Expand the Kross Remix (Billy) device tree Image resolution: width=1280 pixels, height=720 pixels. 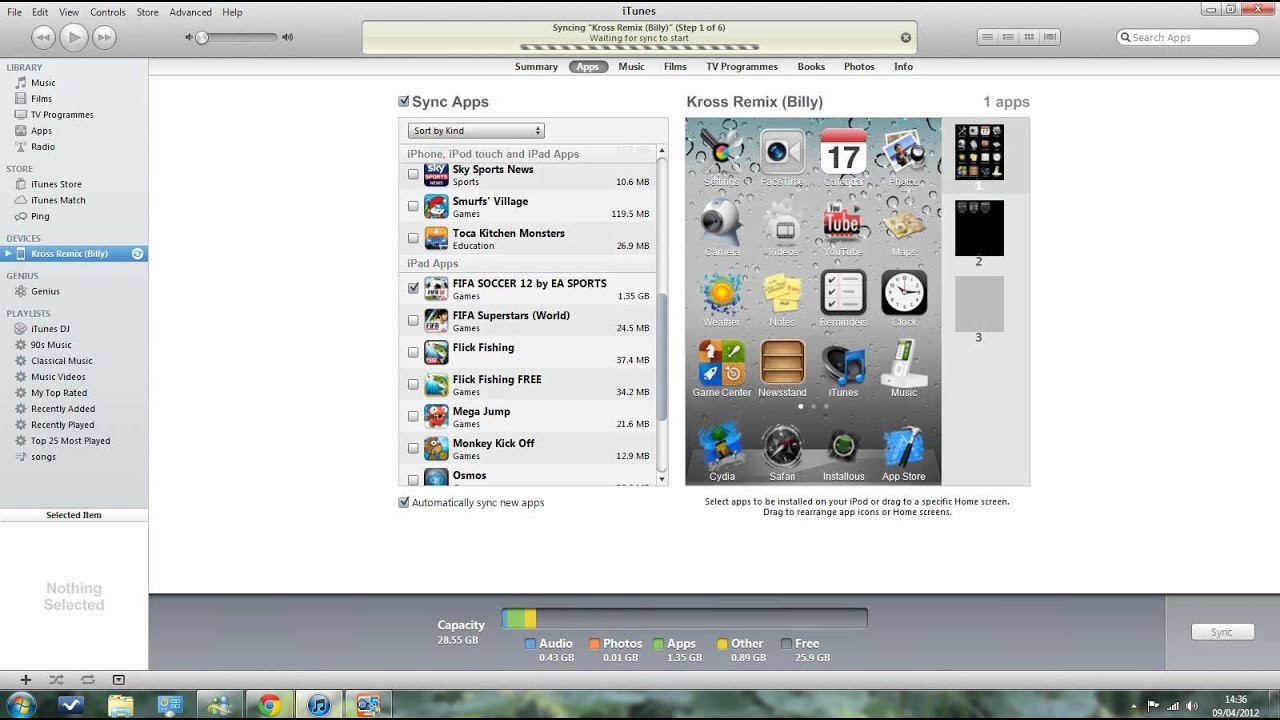[x=8, y=254]
